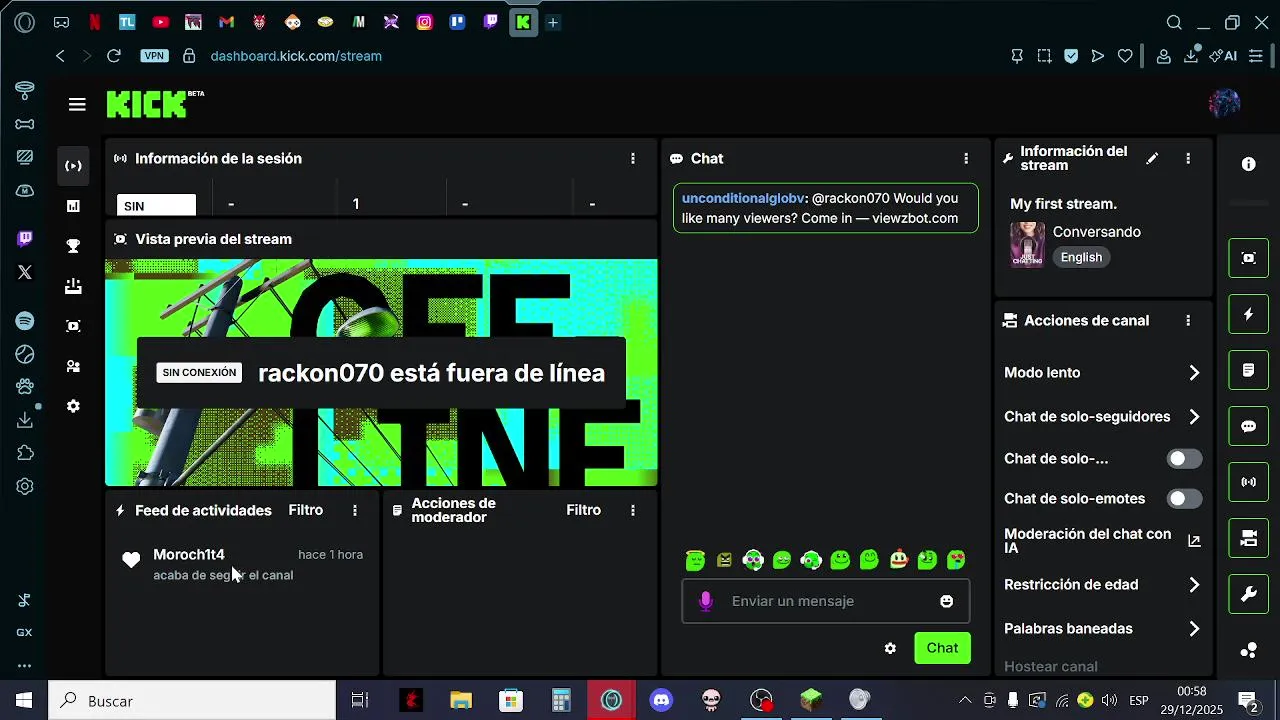Open the Chat panel options menu
The height and width of the screenshot is (720, 1280).
[966, 158]
